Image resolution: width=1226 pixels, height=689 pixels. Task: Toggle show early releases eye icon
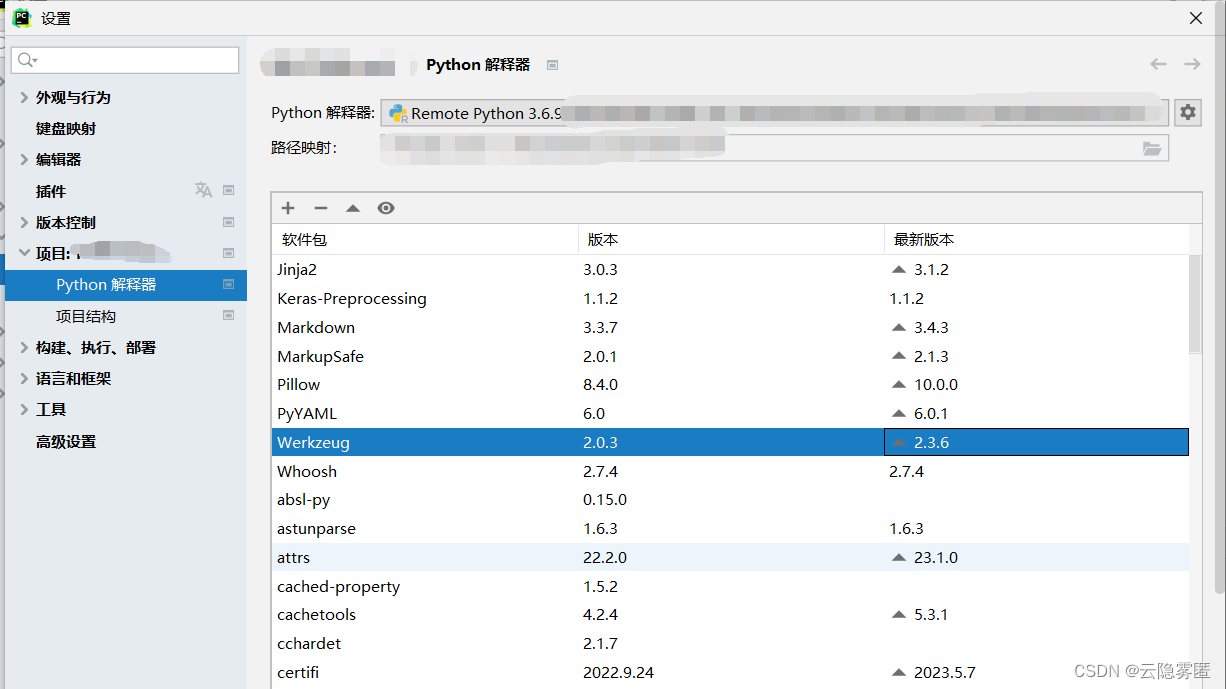[386, 208]
